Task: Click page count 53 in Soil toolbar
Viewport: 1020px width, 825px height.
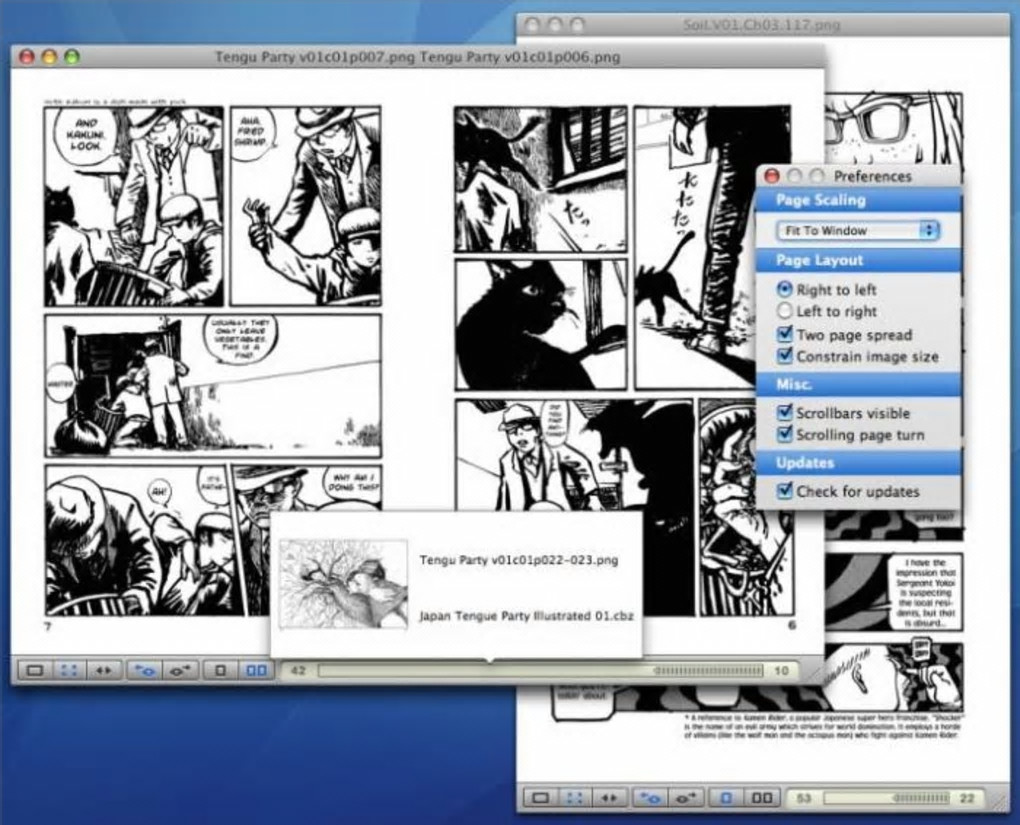Action: 804,798
